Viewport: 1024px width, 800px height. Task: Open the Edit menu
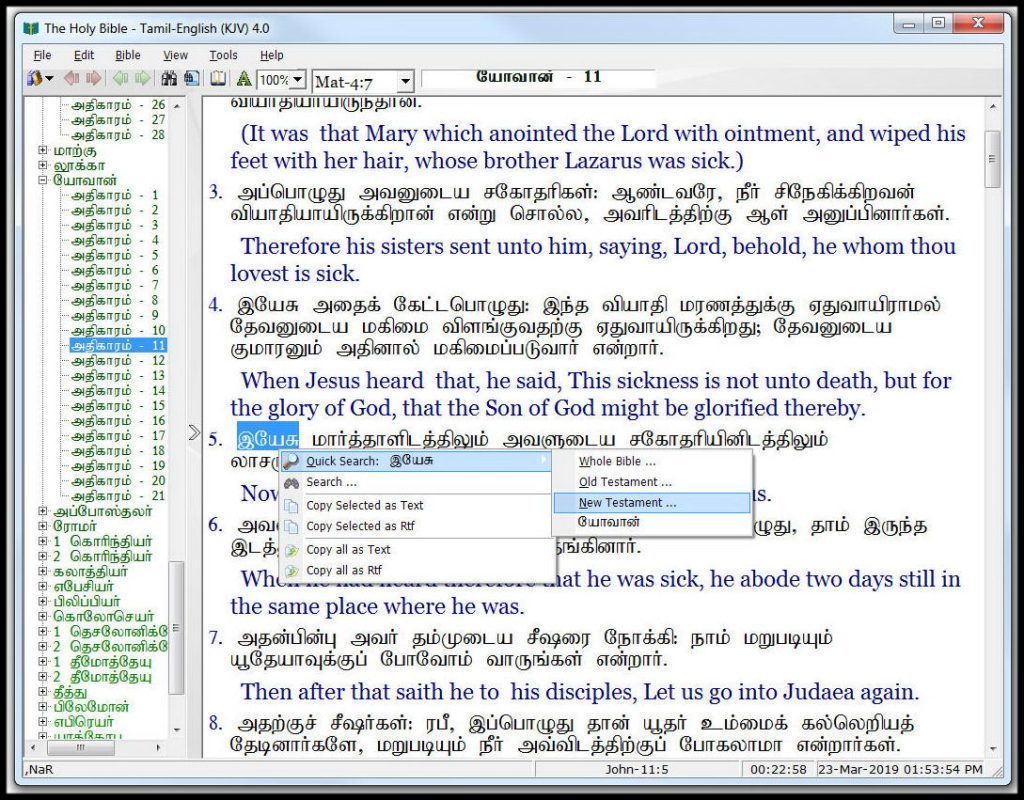pyautogui.click(x=84, y=56)
